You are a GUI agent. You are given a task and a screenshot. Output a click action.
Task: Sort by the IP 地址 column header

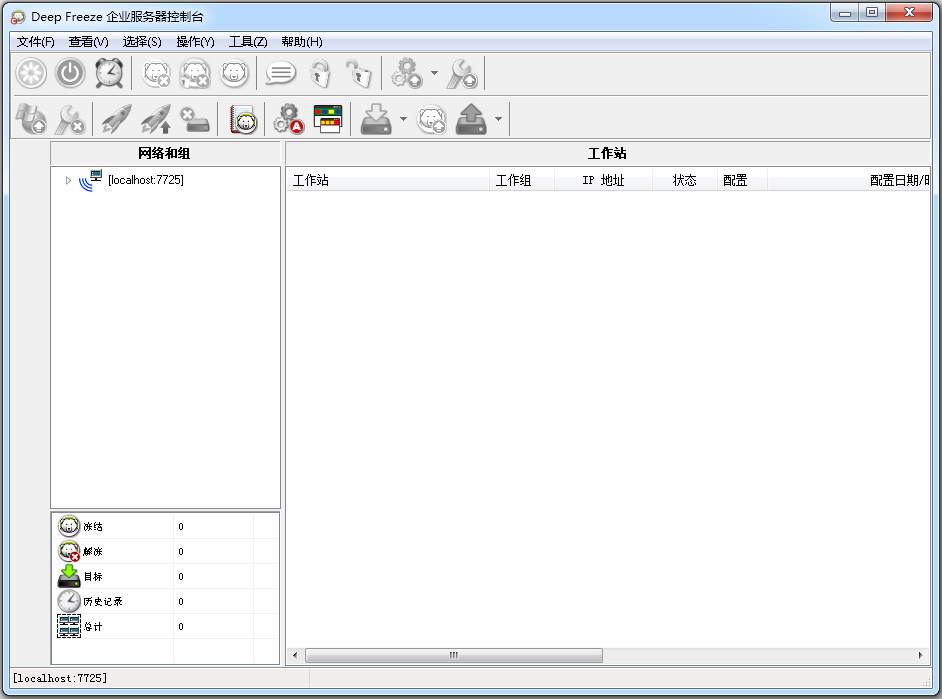pos(603,180)
